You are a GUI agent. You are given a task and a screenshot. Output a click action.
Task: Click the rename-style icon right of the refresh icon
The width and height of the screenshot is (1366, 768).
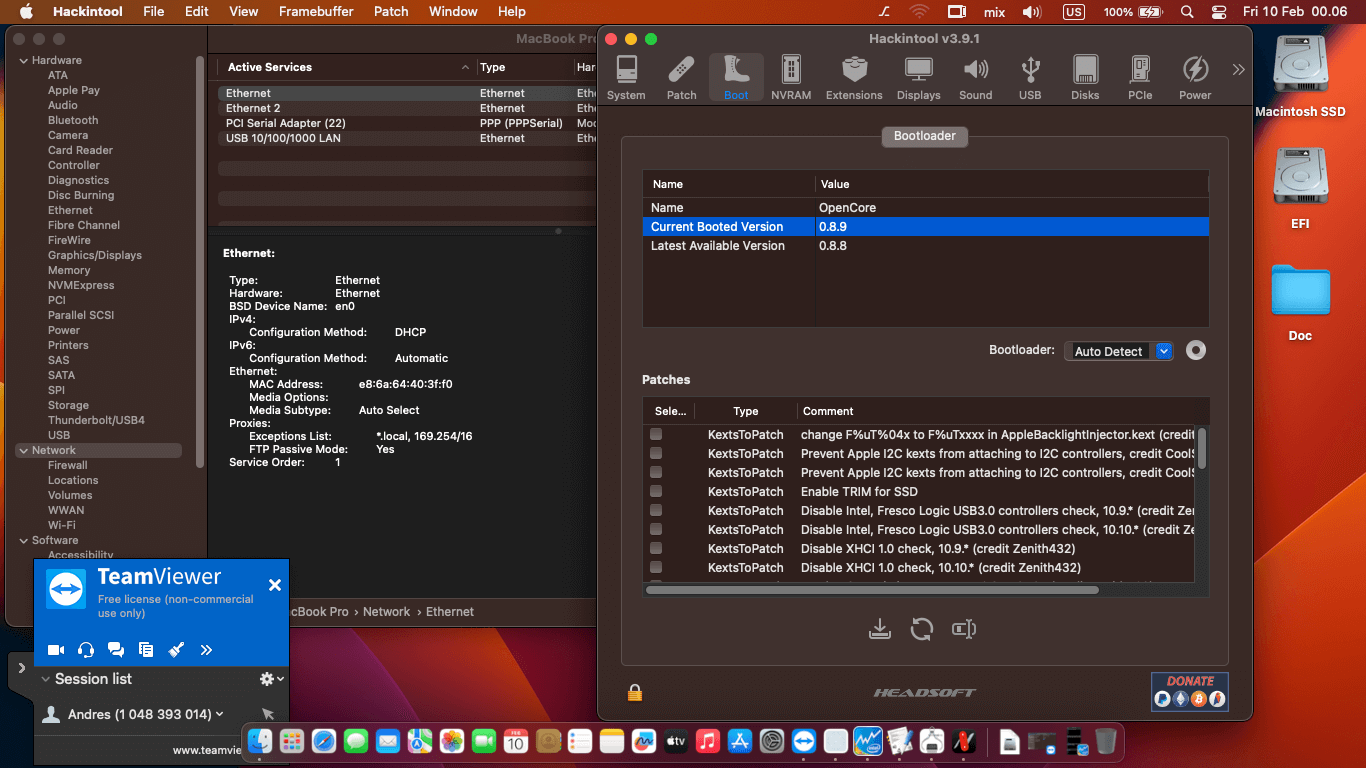(964, 629)
